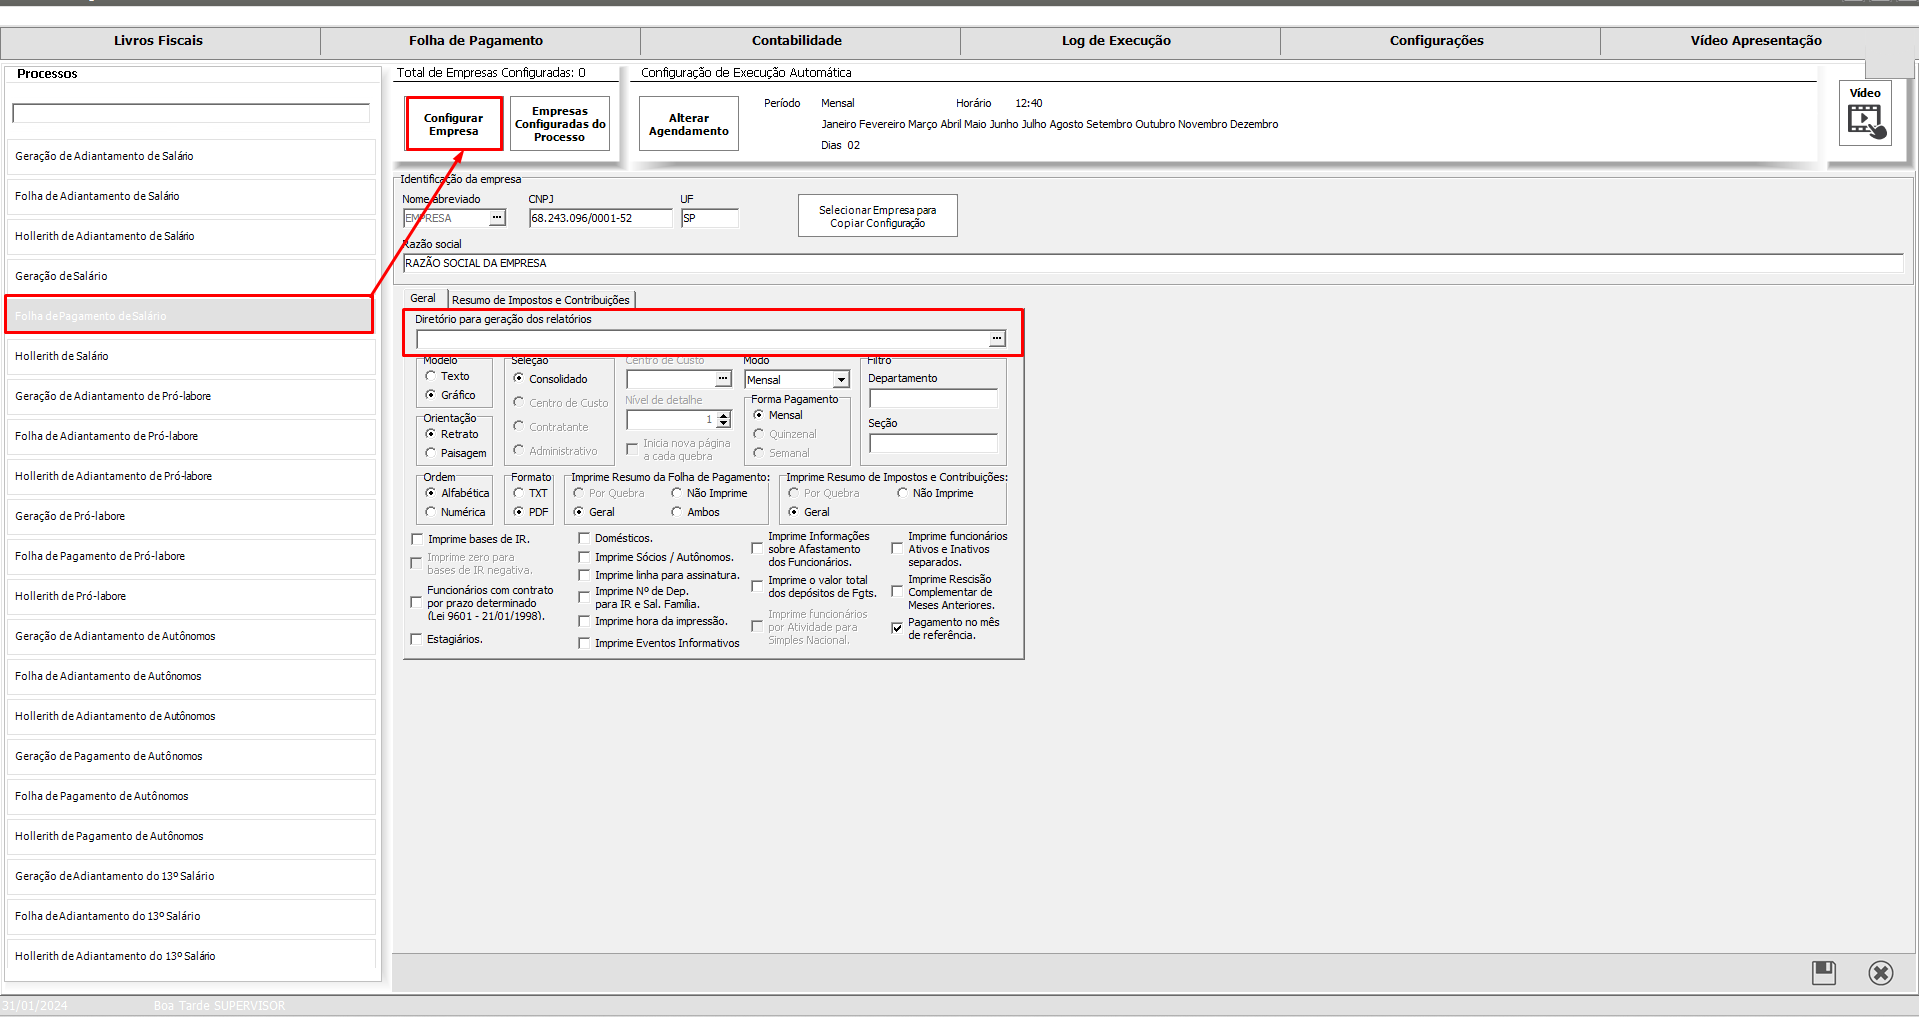Viewport: 1919px width, 1017px height.
Task: Select Ambos for payroll summary printing
Action: click(677, 512)
